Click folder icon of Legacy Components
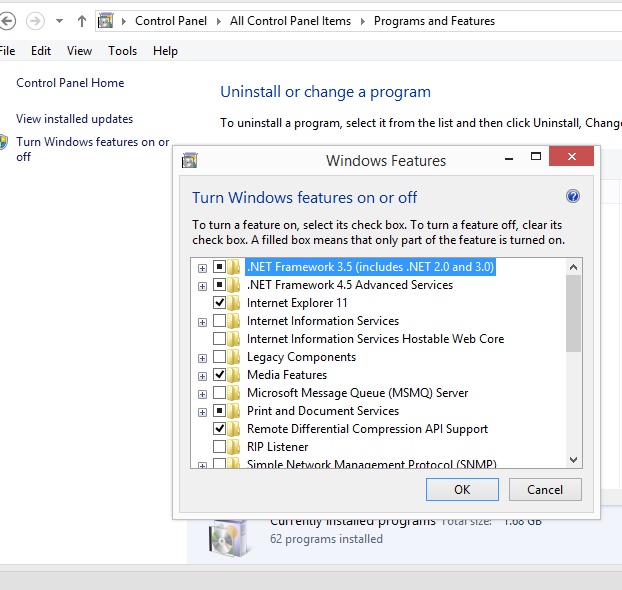Screen dimensions: 622x590 [234, 357]
